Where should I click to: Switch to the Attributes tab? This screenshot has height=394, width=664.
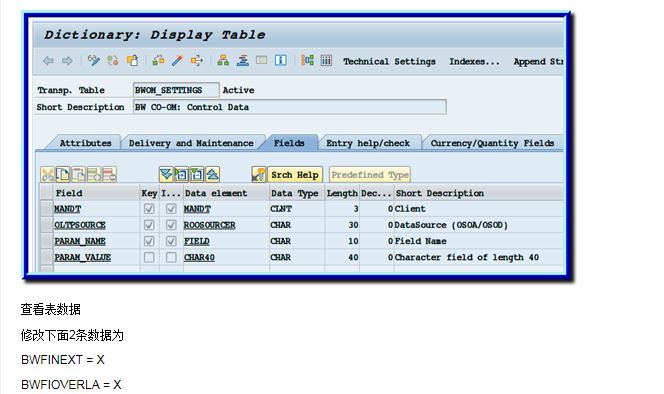pyautogui.click(x=85, y=143)
